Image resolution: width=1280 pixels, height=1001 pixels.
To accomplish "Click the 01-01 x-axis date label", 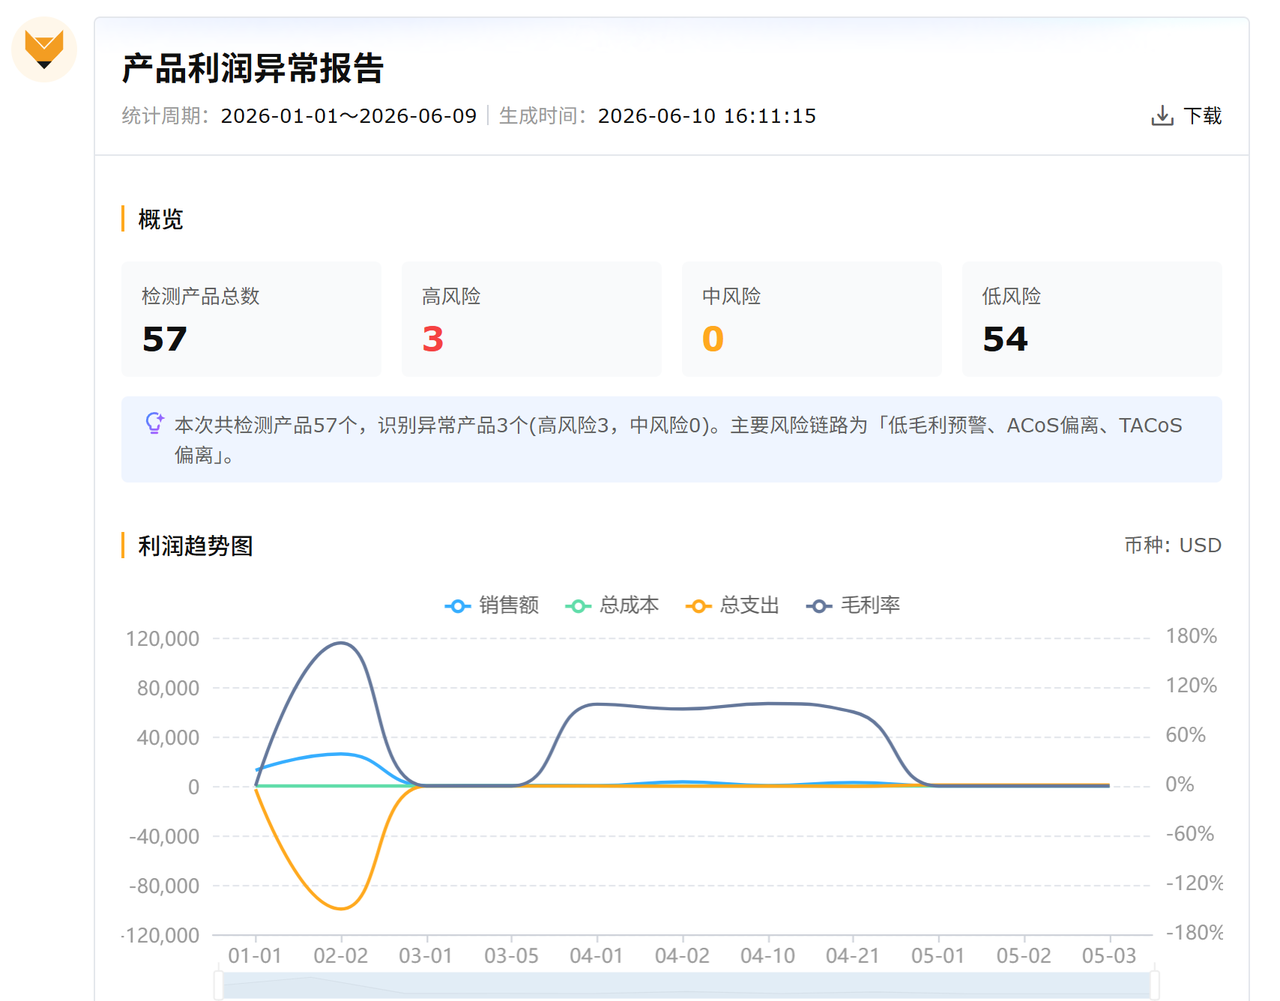I will click(255, 955).
